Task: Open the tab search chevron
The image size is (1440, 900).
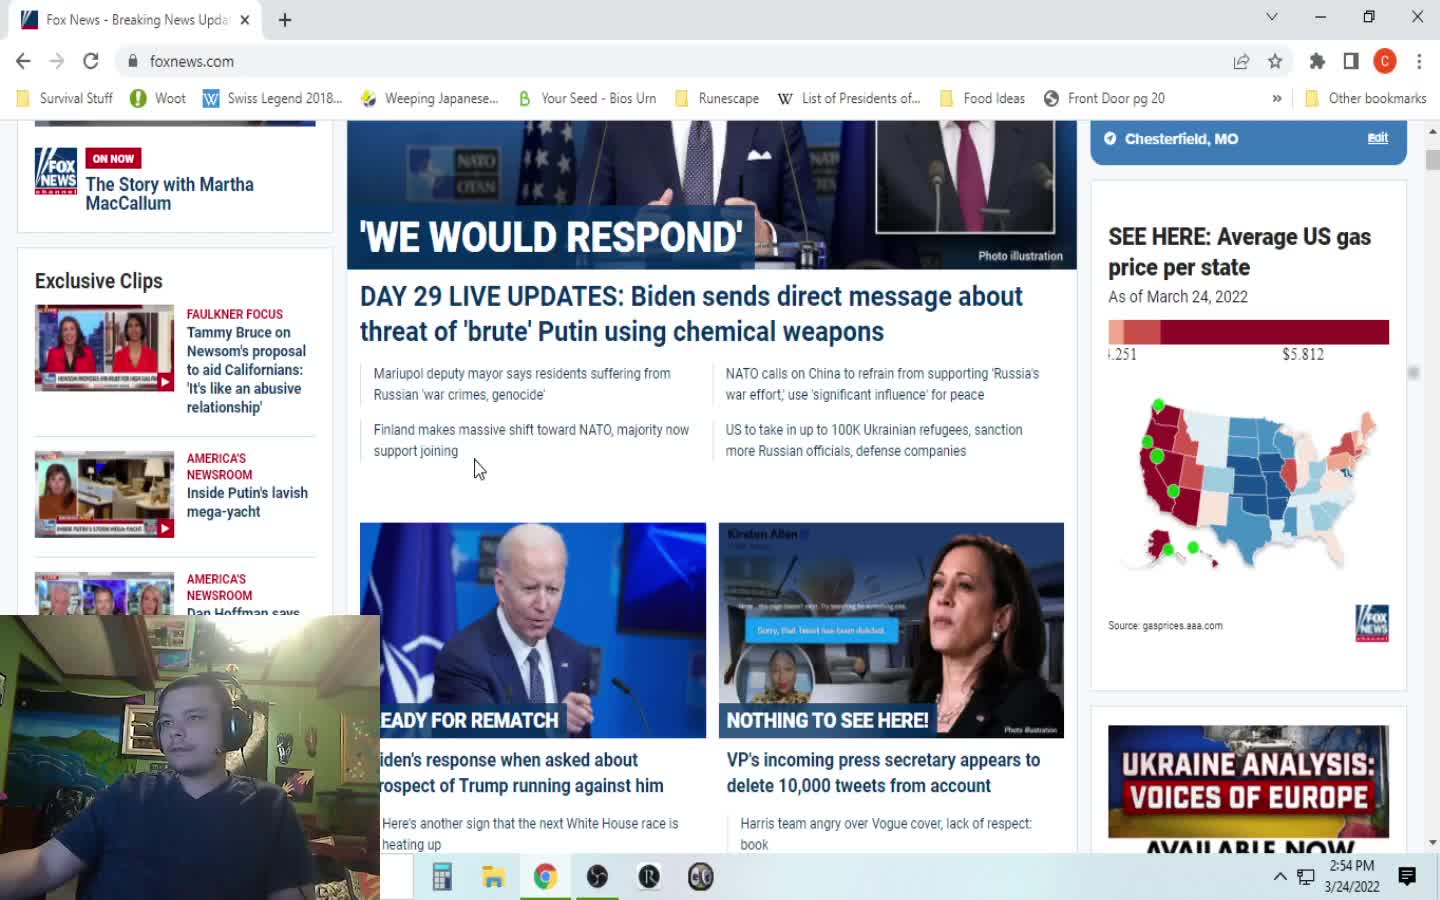Action: coord(1272,17)
